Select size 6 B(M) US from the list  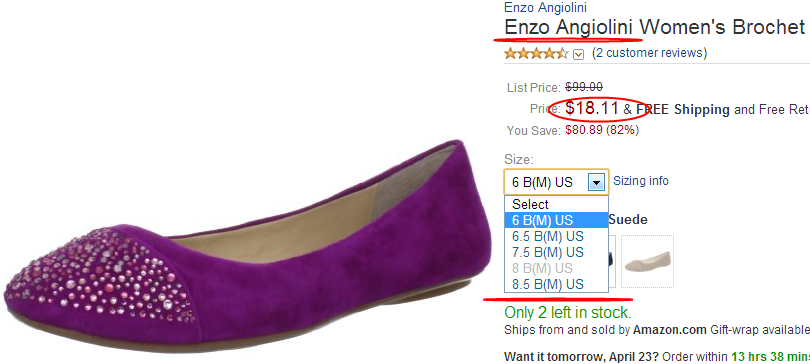pos(556,220)
